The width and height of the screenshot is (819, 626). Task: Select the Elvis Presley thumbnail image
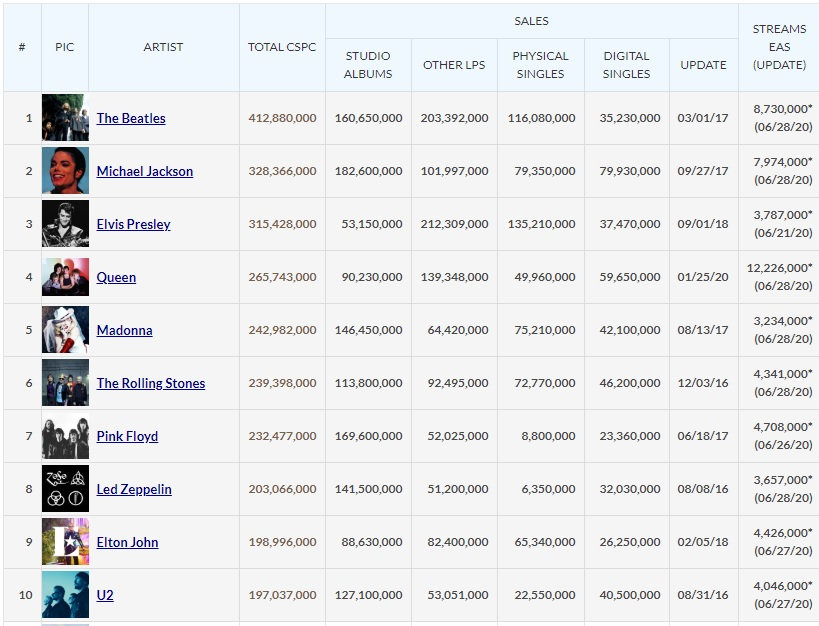click(65, 224)
